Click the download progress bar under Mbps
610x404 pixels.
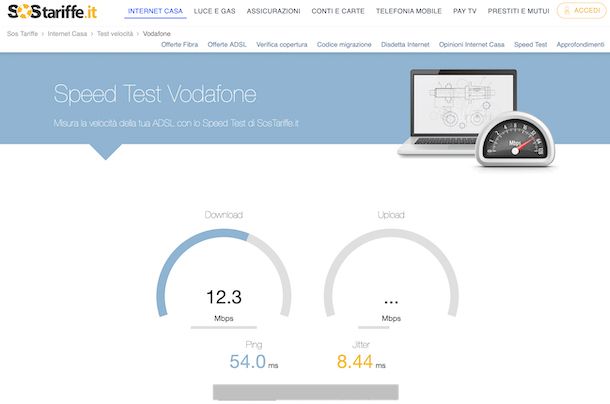pyautogui.click(x=224, y=327)
